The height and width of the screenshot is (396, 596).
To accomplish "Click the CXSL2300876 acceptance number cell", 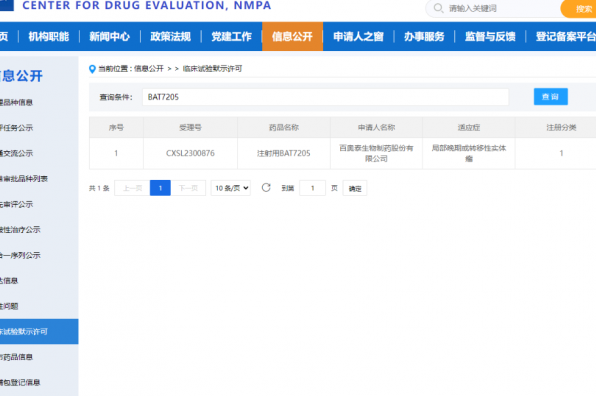I will tap(190, 153).
